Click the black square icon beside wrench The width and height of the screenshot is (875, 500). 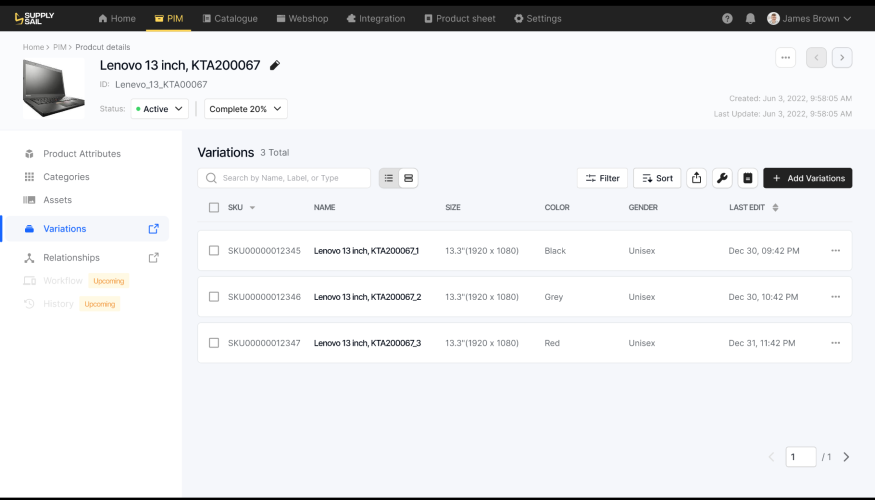tap(748, 178)
